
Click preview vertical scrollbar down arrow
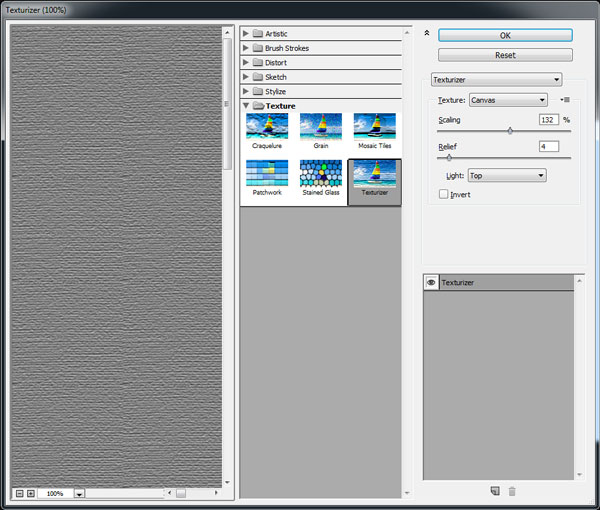pyautogui.click(x=227, y=482)
